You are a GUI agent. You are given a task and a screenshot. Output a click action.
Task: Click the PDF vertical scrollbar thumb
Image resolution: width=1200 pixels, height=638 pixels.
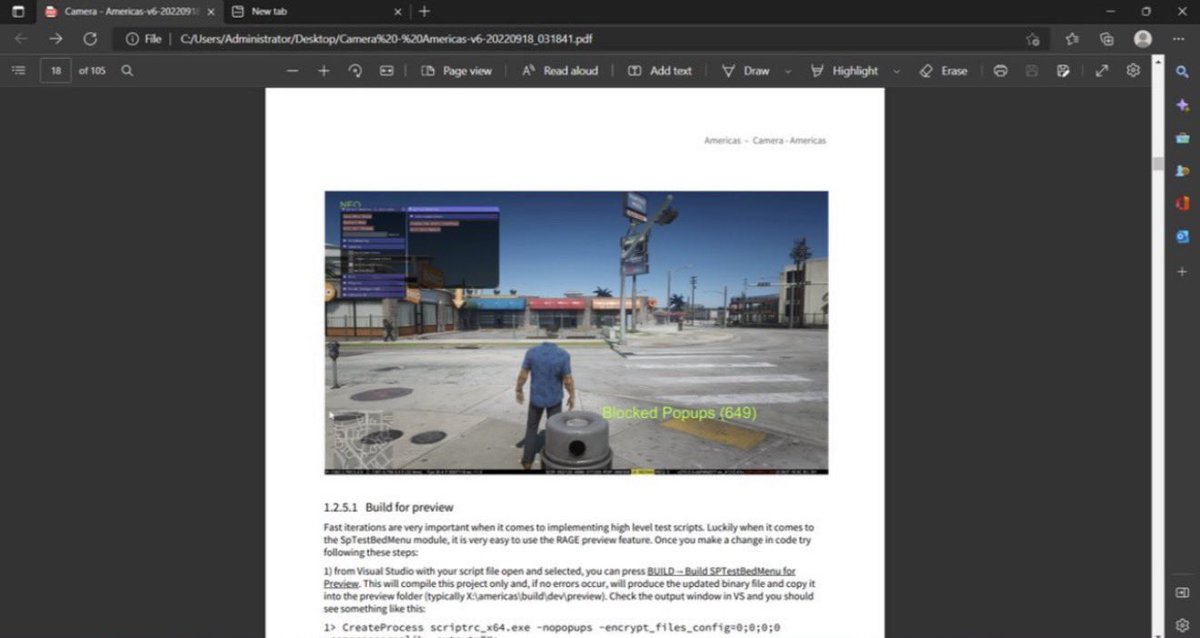(x=1158, y=164)
